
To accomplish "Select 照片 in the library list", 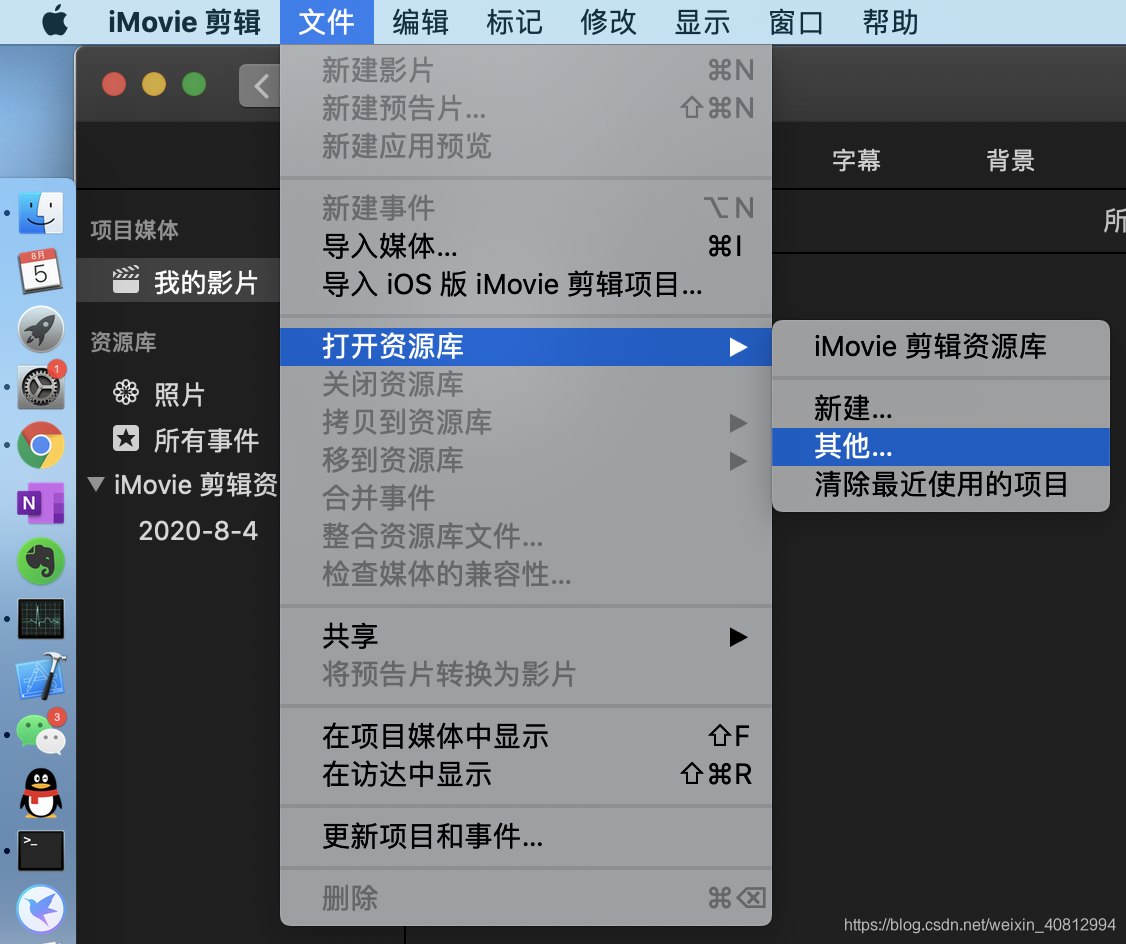I will 178,393.
